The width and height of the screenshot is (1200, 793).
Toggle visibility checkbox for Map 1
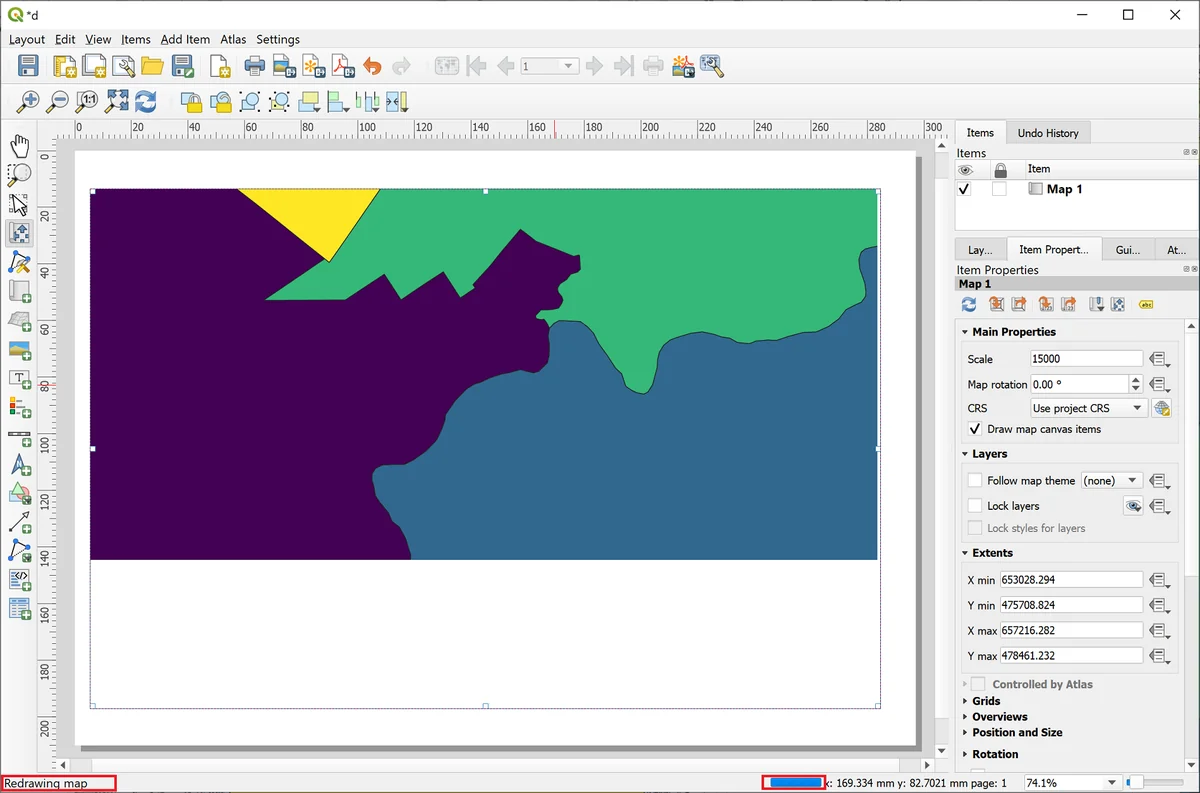[x=965, y=189]
